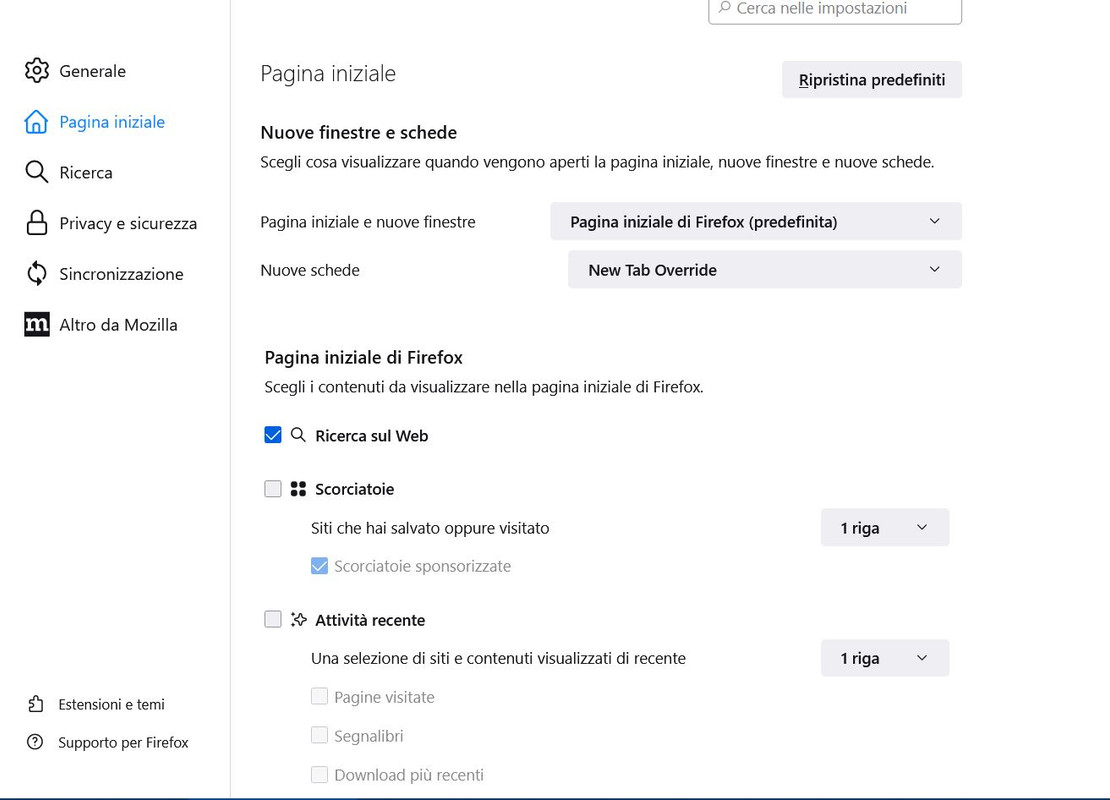The height and width of the screenshot is (800, 1110).
Task: Check the Pagine visitate checkbox
Action: [x=319, y=697]
